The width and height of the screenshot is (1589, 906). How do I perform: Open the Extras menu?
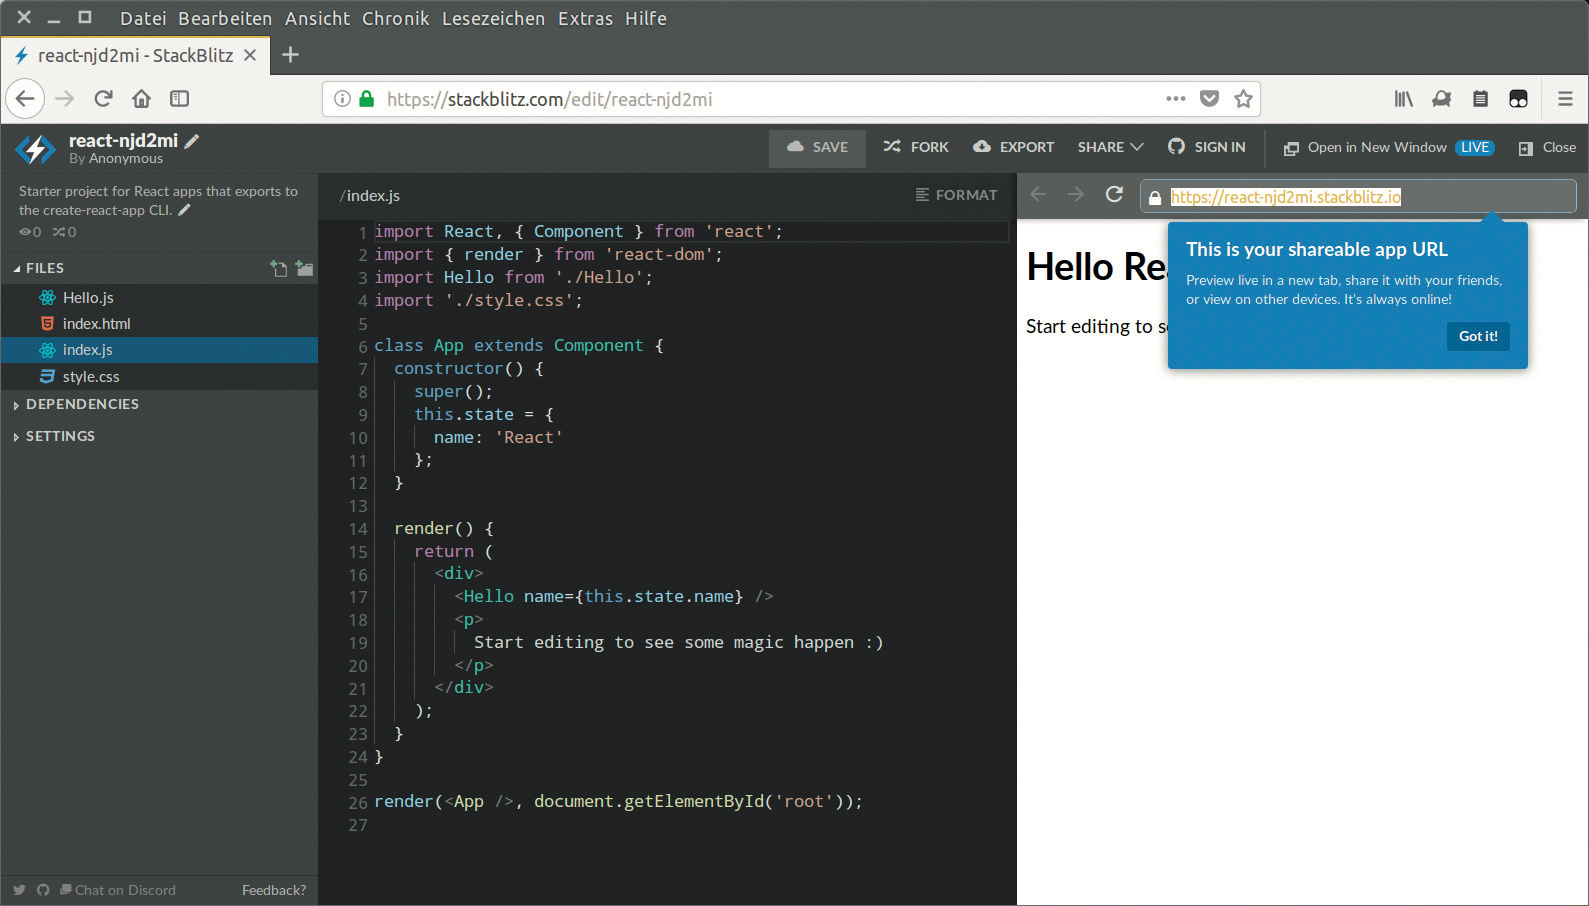tap(585, 18)
